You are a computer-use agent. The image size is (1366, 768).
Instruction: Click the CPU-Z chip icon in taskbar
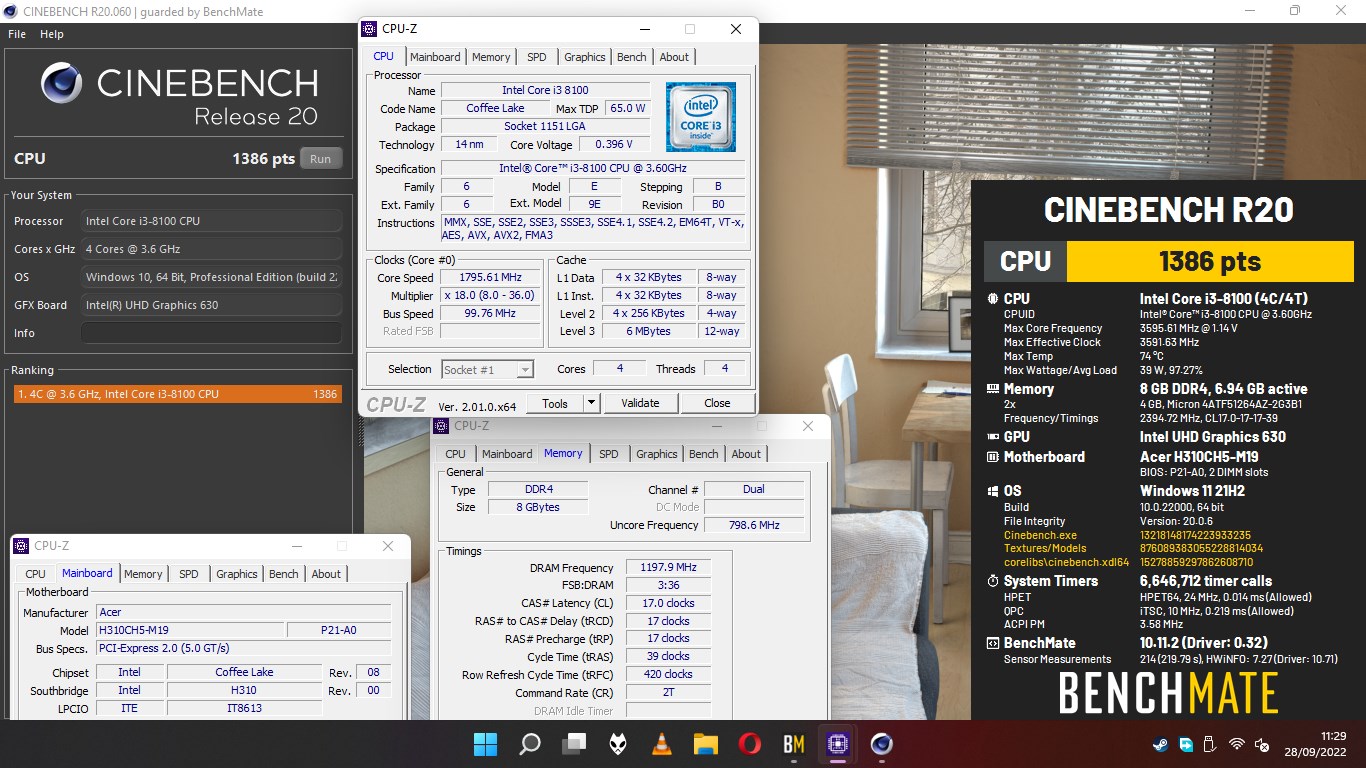point(838,744)
